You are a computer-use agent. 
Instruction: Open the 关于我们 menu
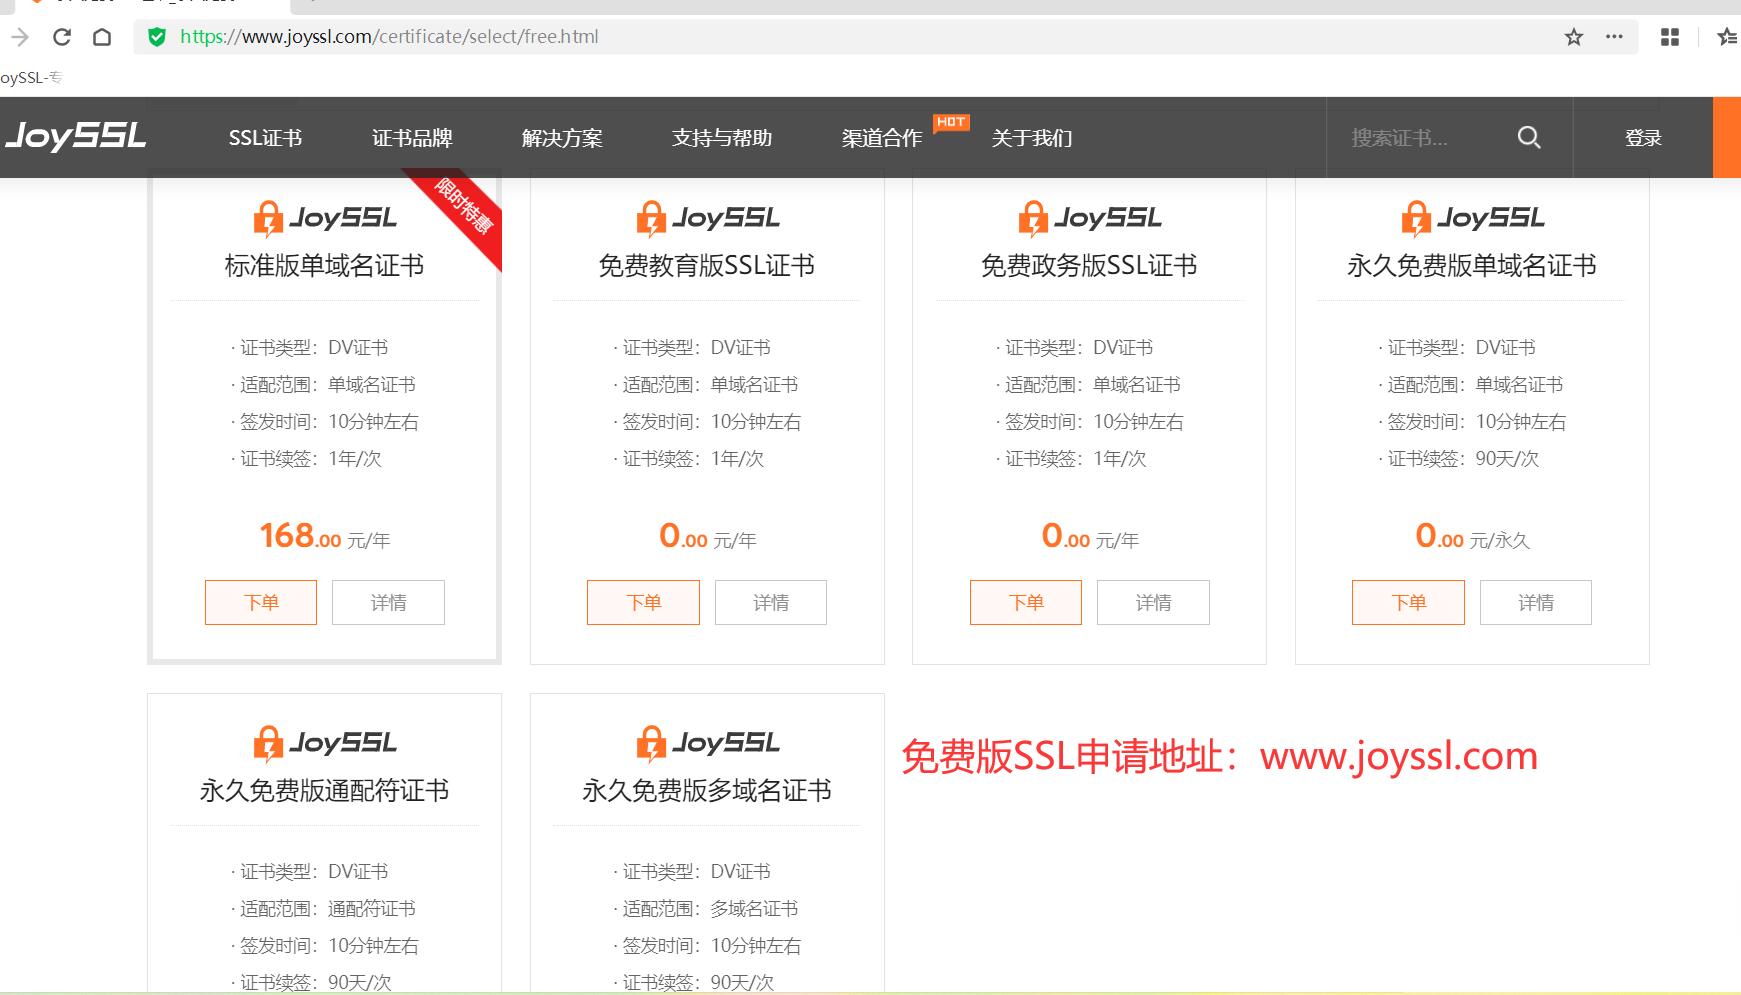coord(1032,138)
